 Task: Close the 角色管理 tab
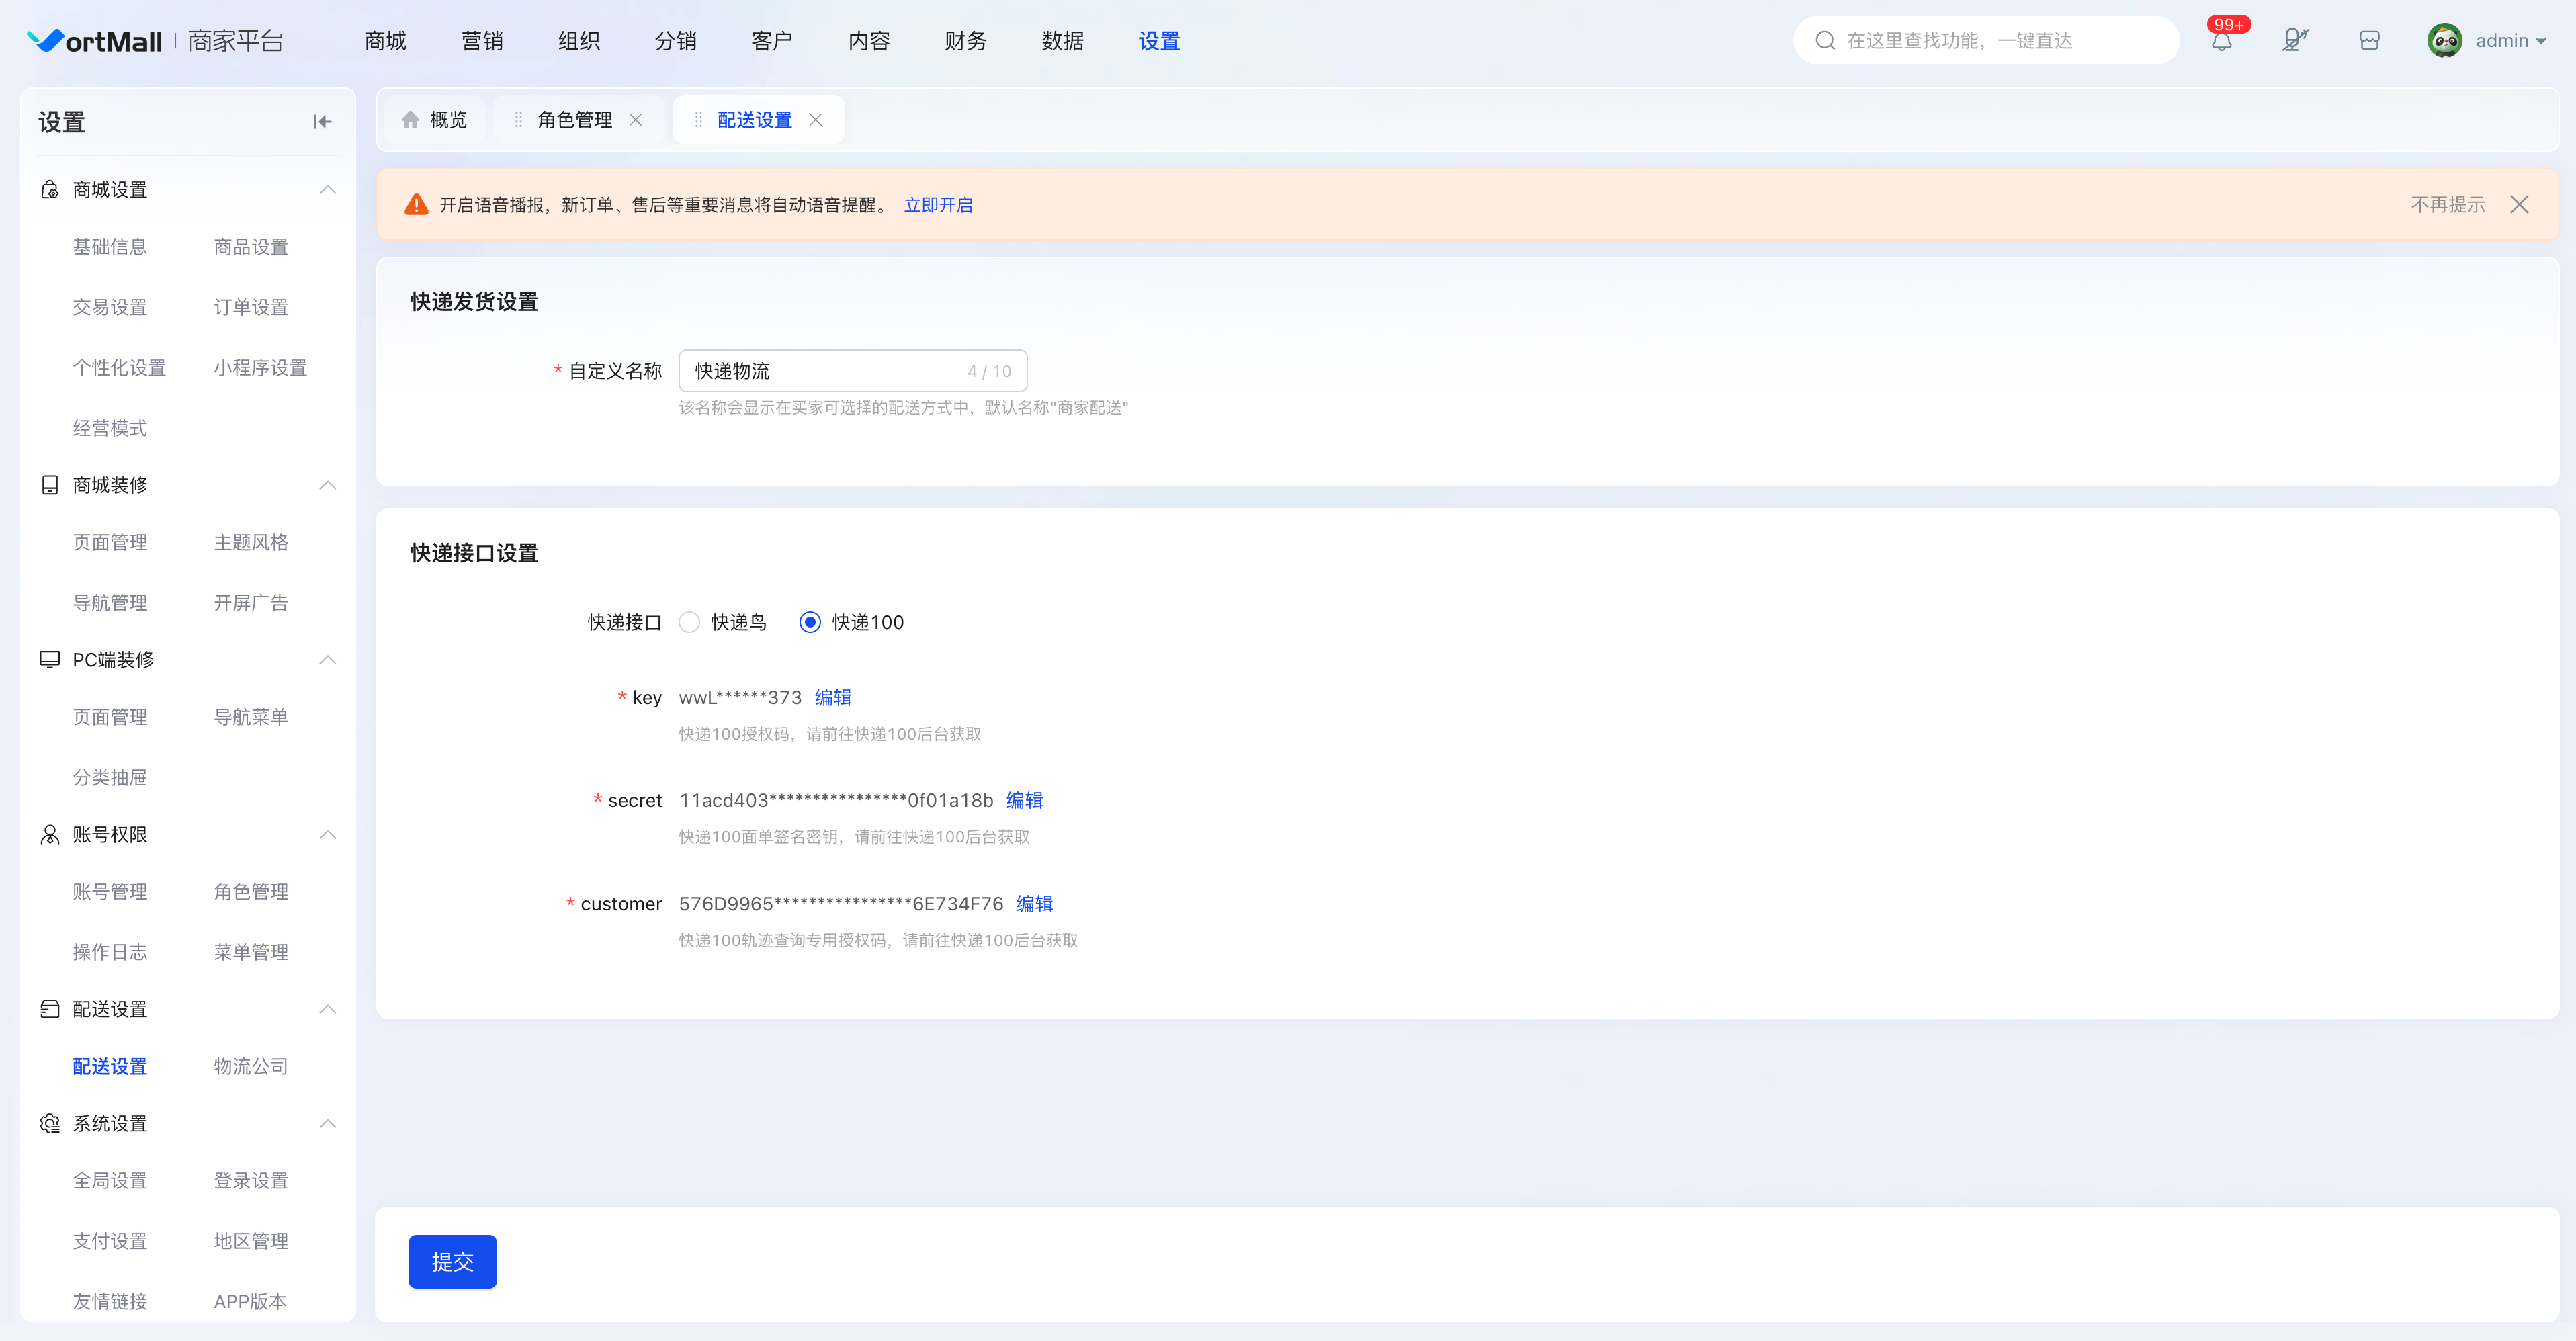635,120
